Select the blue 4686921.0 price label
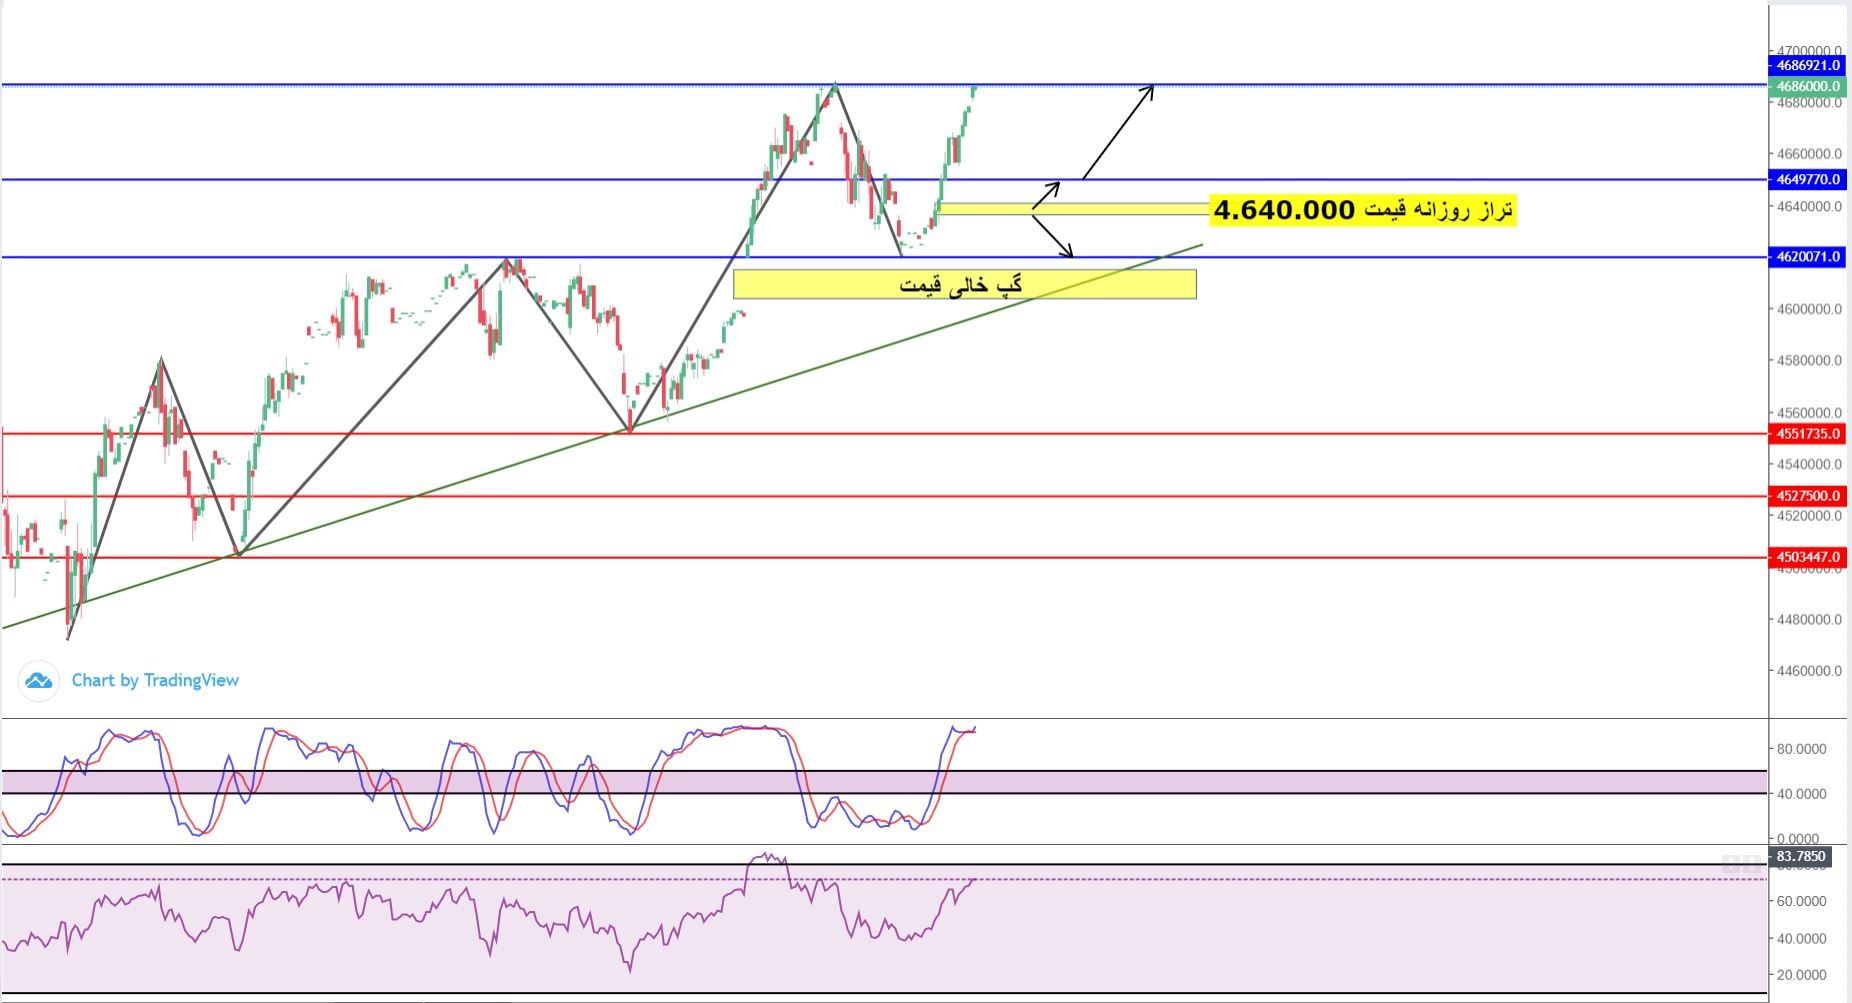 [1806, 65]
